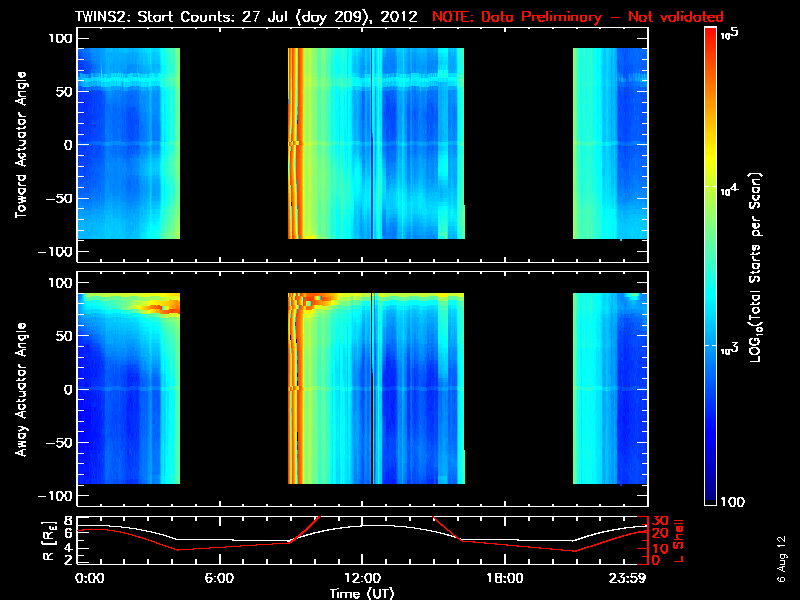Click the 'Toward Actuator Angle' axis label
Image resolution: width=800 pixels, height=600 pixels.
(21, 144)
